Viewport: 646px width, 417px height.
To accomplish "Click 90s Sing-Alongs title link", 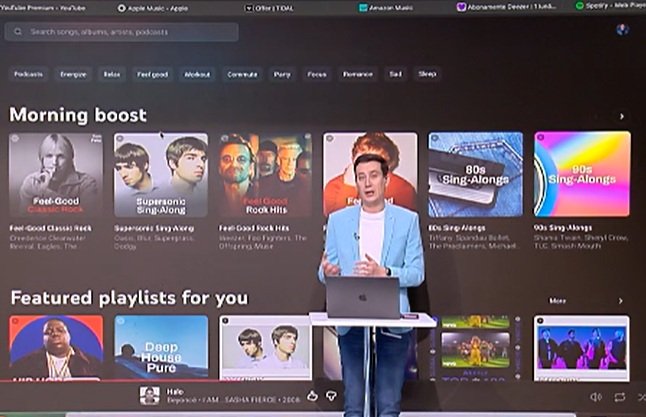I will coord(563,227).
